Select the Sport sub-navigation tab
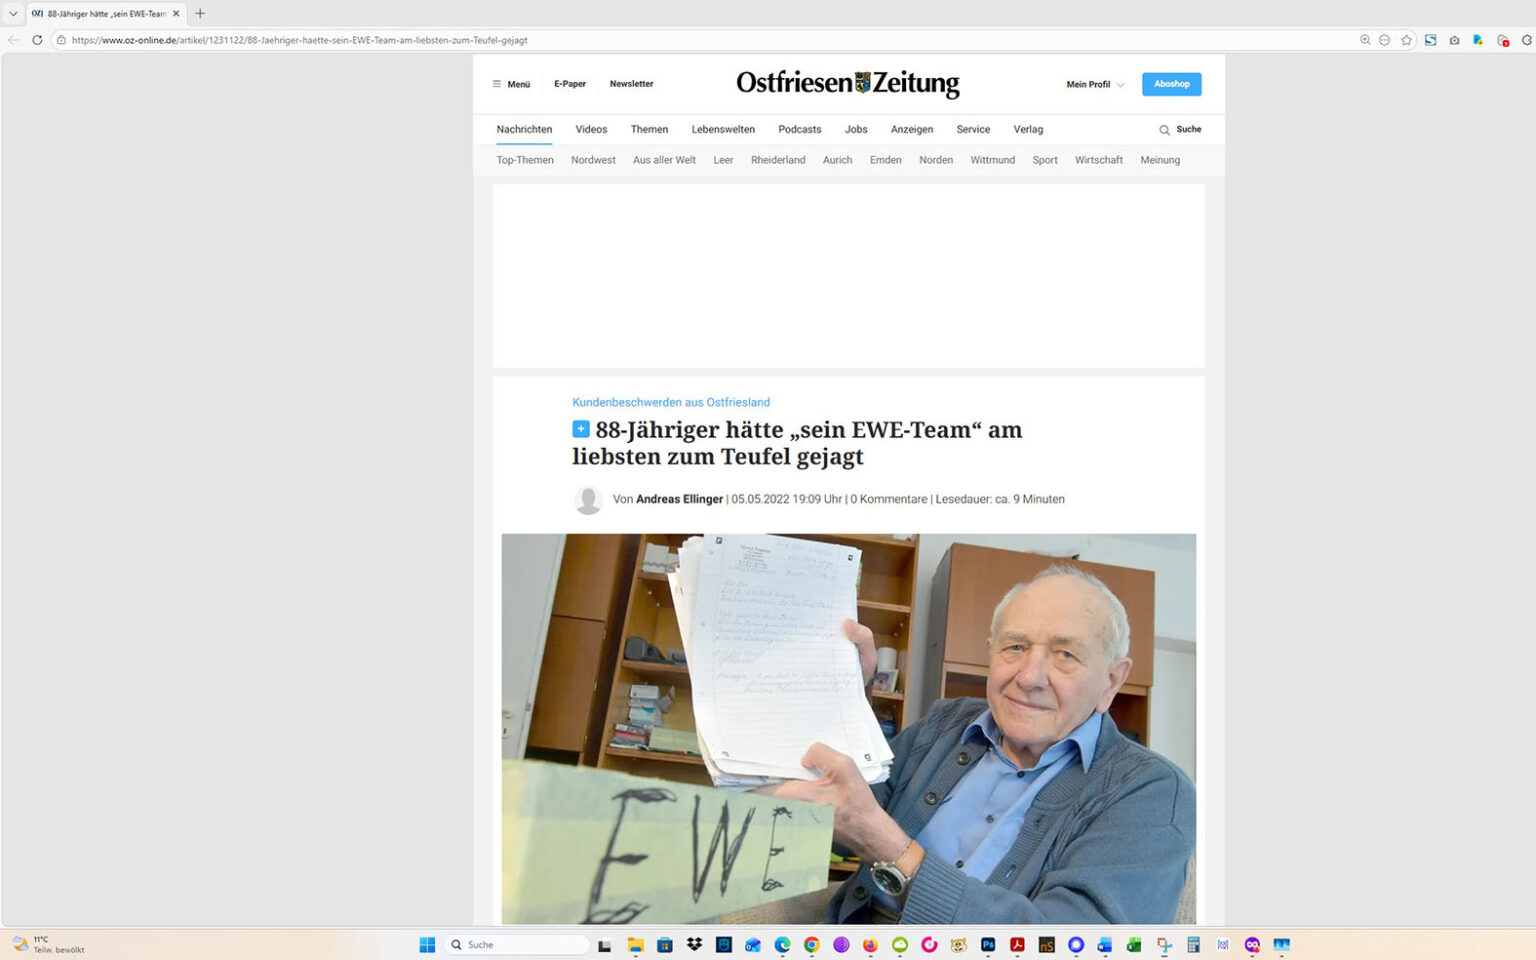The image size is (1536, 960). 1044,160
